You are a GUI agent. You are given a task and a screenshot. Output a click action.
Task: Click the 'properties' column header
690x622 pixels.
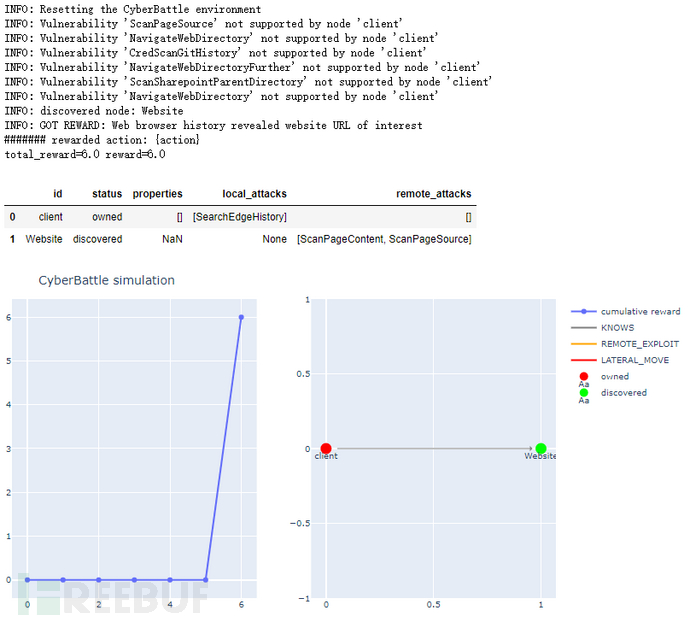coord(158,194)
